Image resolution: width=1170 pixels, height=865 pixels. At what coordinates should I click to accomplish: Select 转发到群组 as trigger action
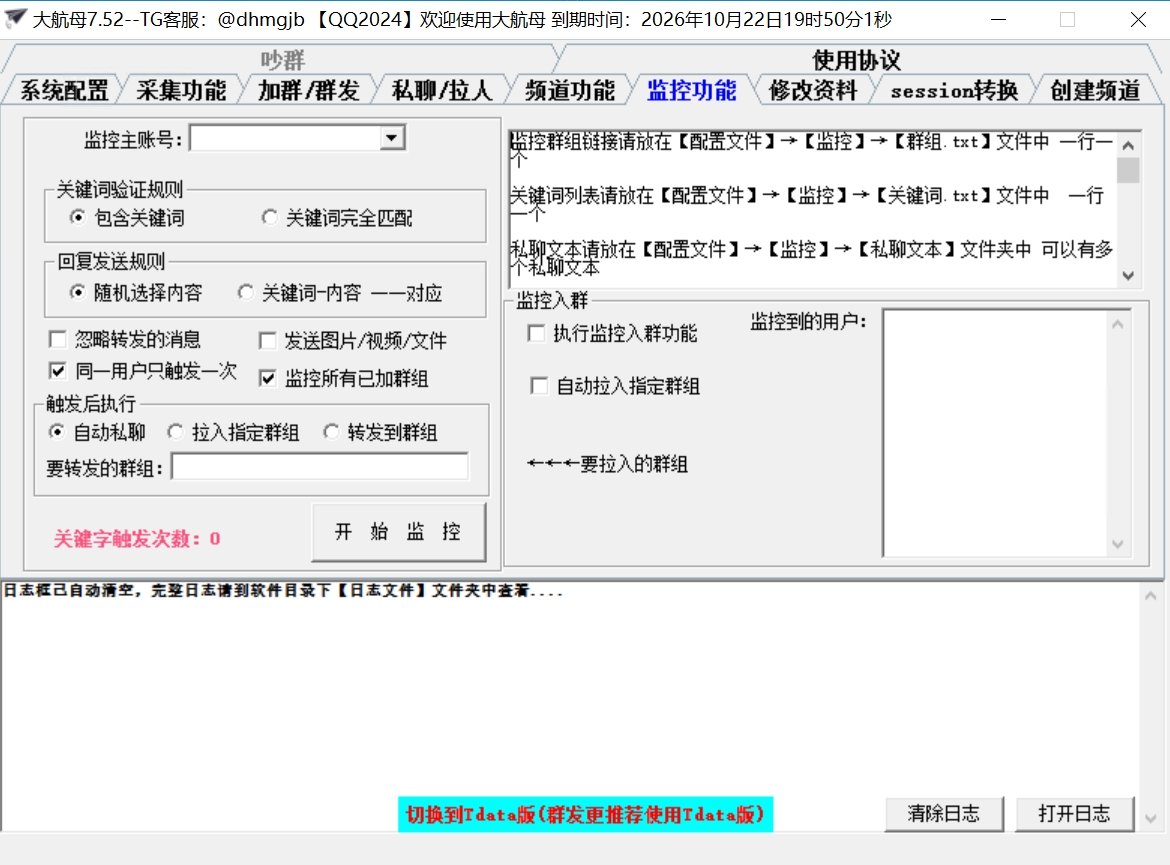click(331, 432)
